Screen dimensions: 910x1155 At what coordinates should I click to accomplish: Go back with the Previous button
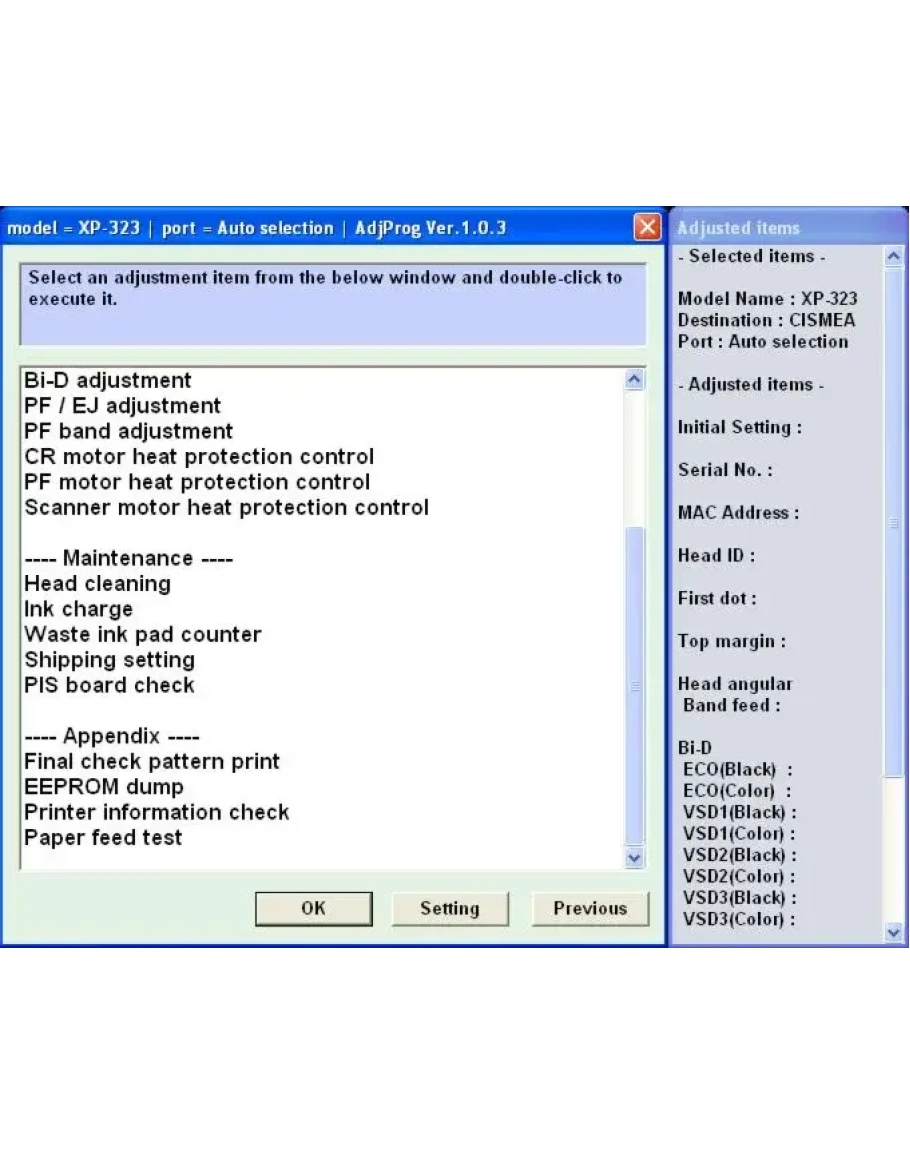589,908
